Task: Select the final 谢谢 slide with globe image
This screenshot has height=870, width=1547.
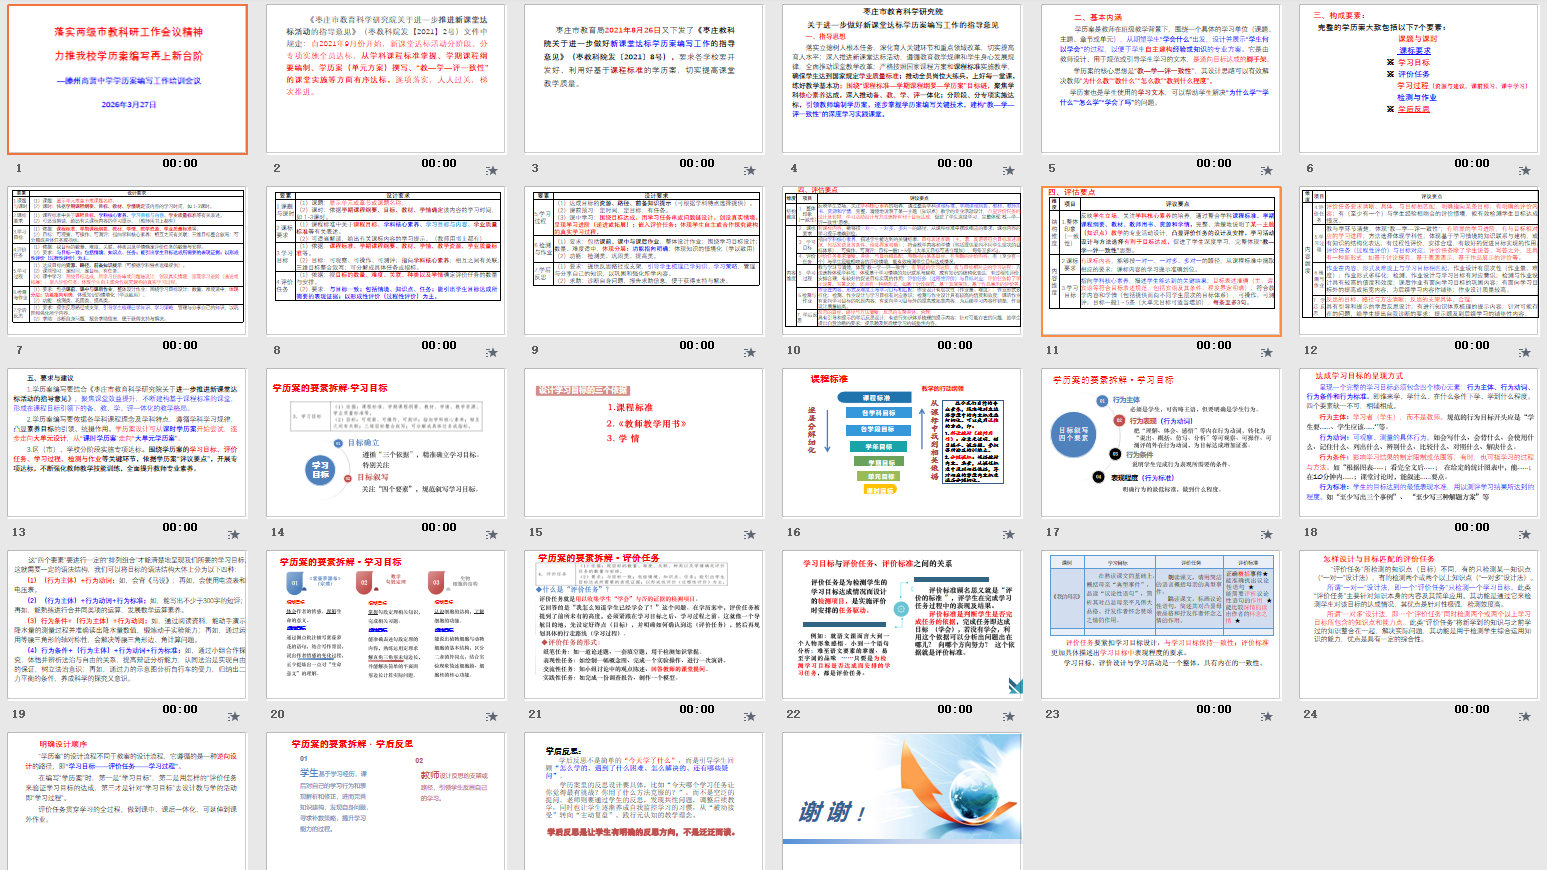Action: click(902, 801)
